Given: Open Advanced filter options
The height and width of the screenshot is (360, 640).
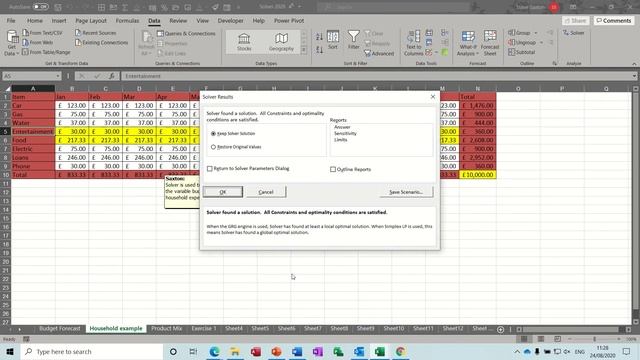Looking at the screenshot, I should pyautogui.click(x=379, y=53).
